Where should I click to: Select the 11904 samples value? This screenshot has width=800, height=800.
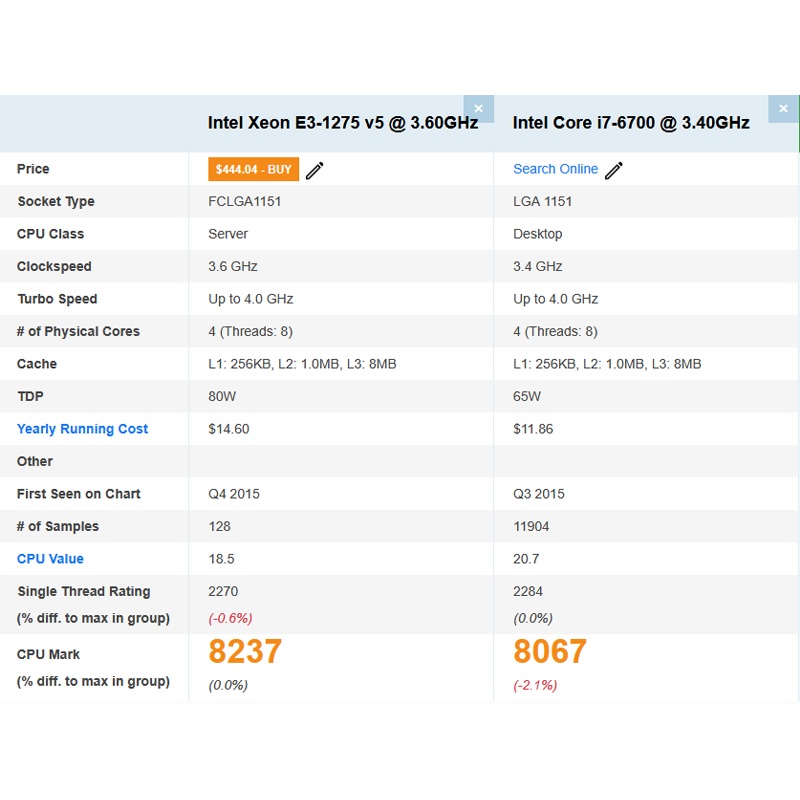(531, 527)
